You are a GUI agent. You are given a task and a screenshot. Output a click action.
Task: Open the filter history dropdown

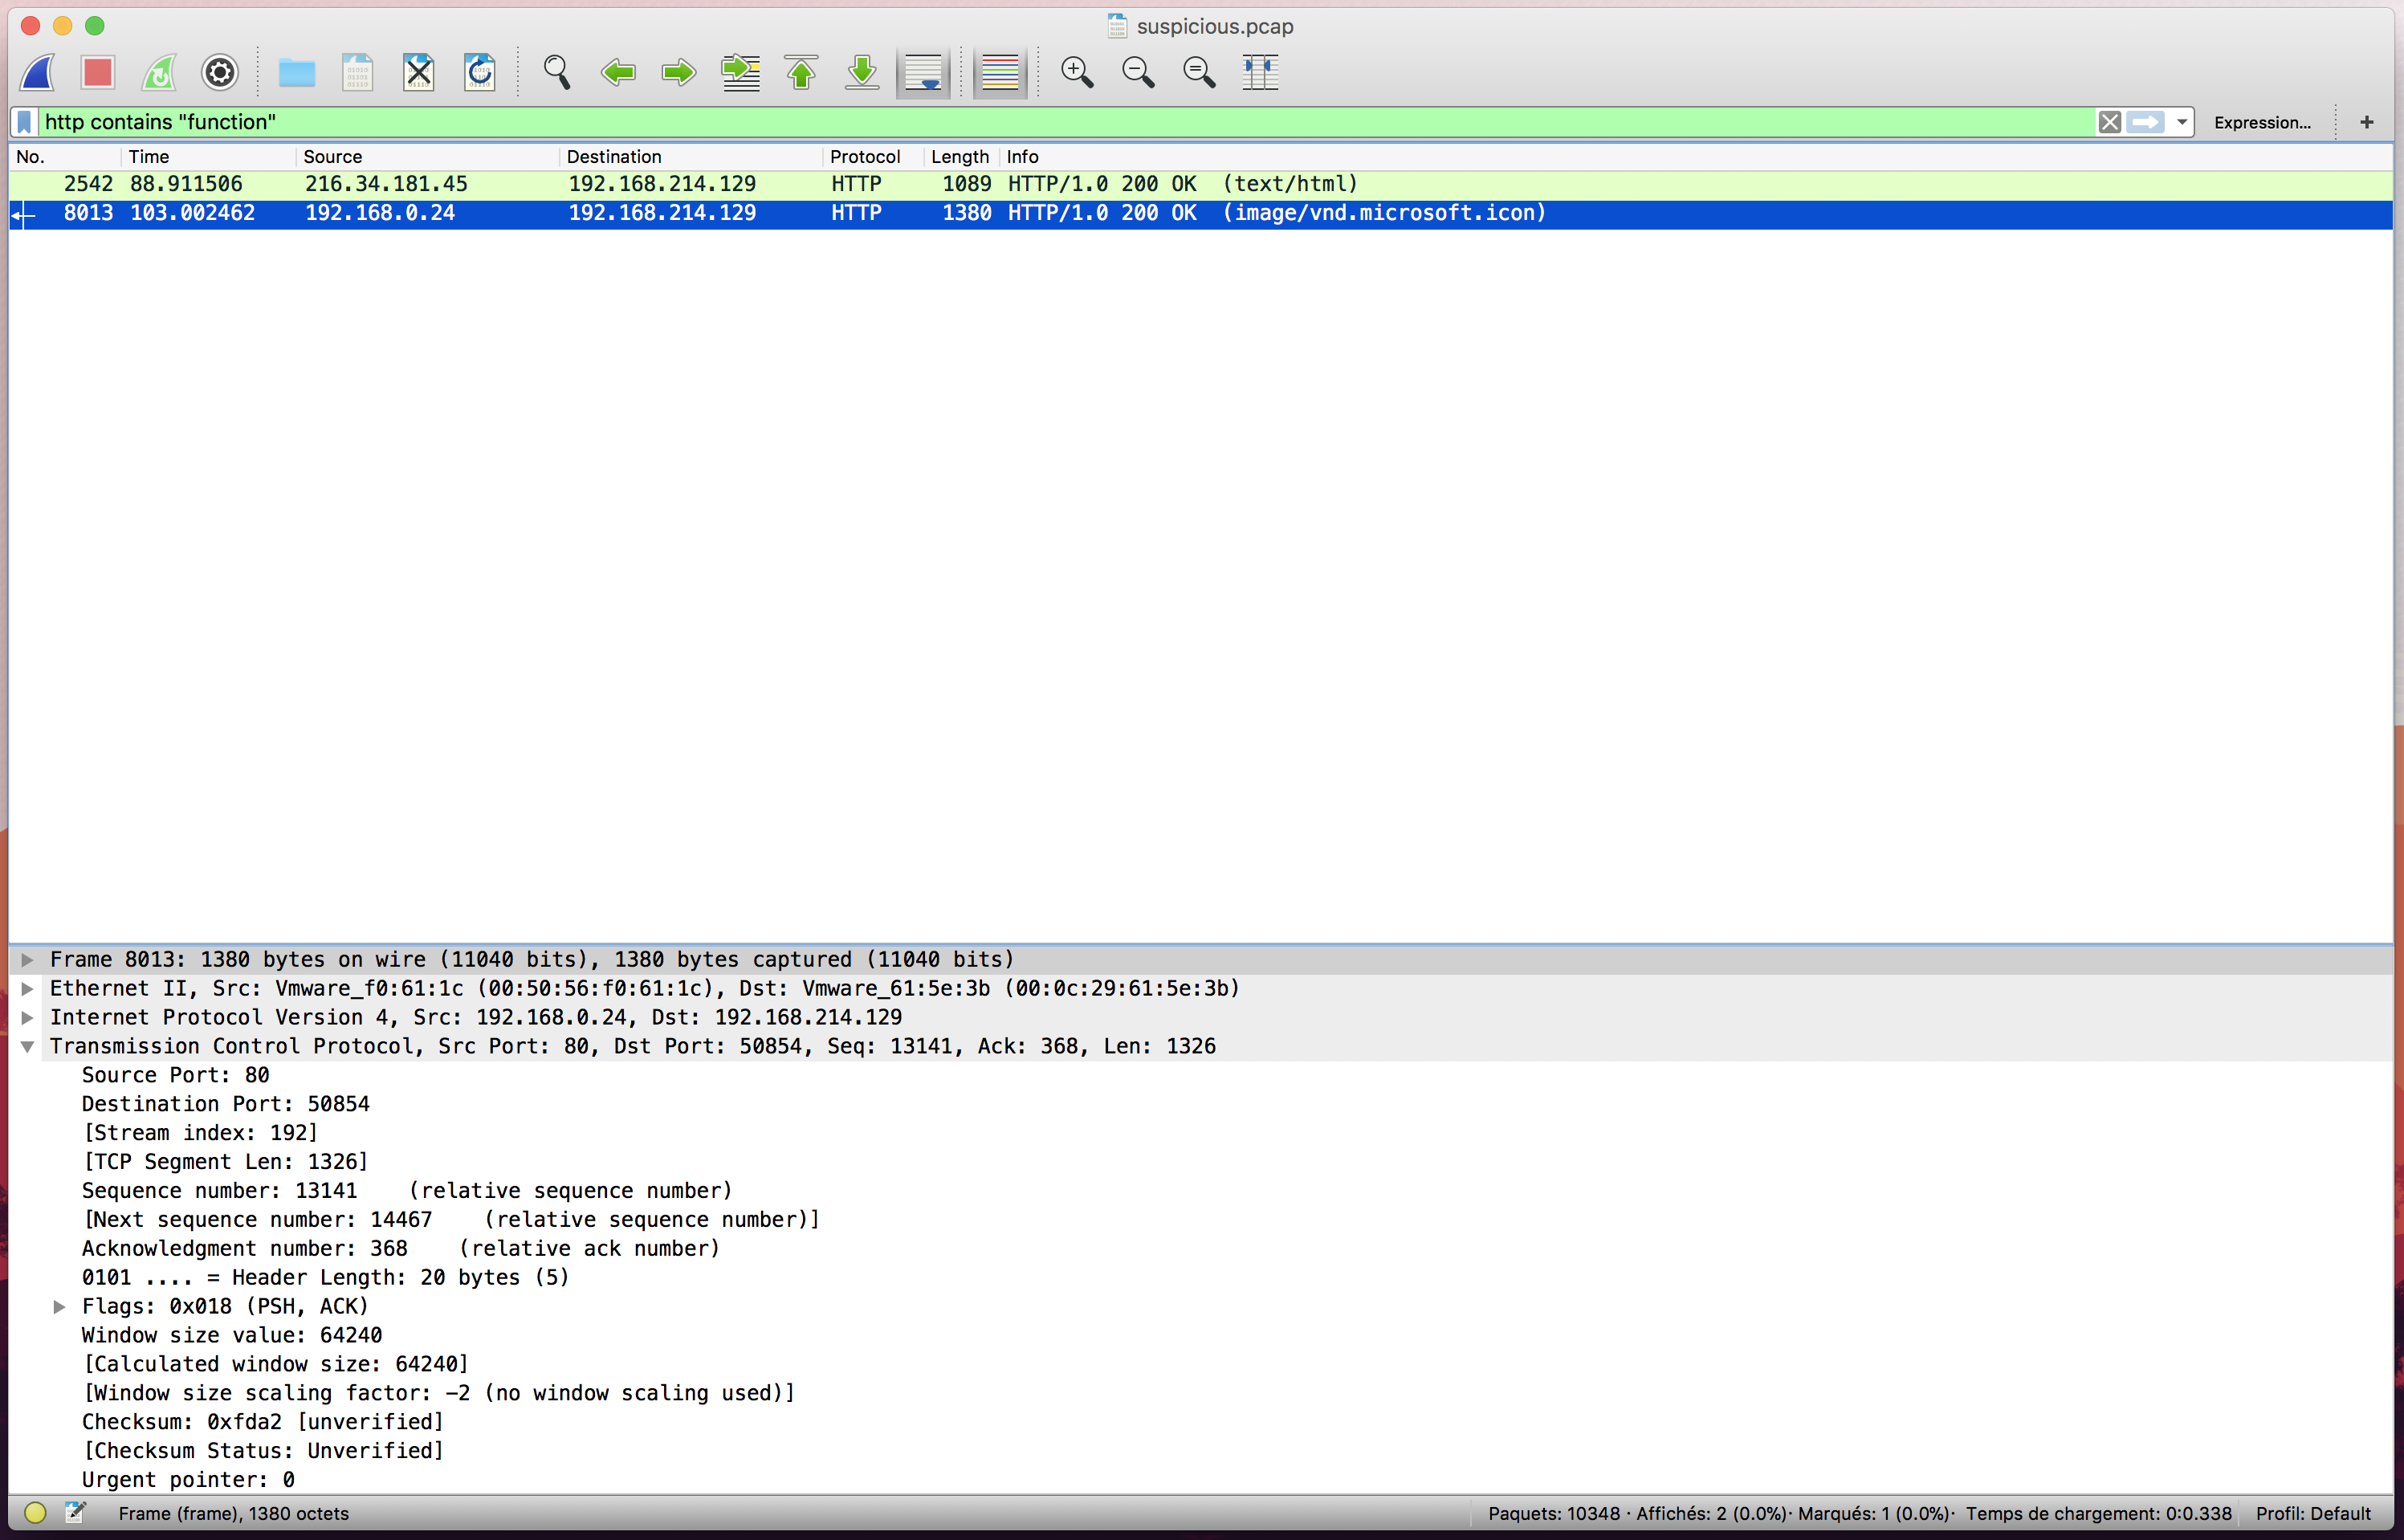(2180, 122)
